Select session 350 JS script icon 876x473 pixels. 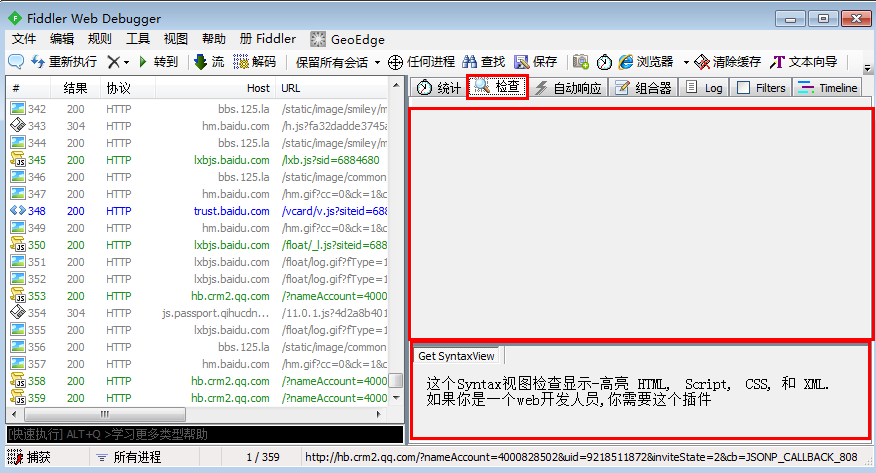click(18, 244)
